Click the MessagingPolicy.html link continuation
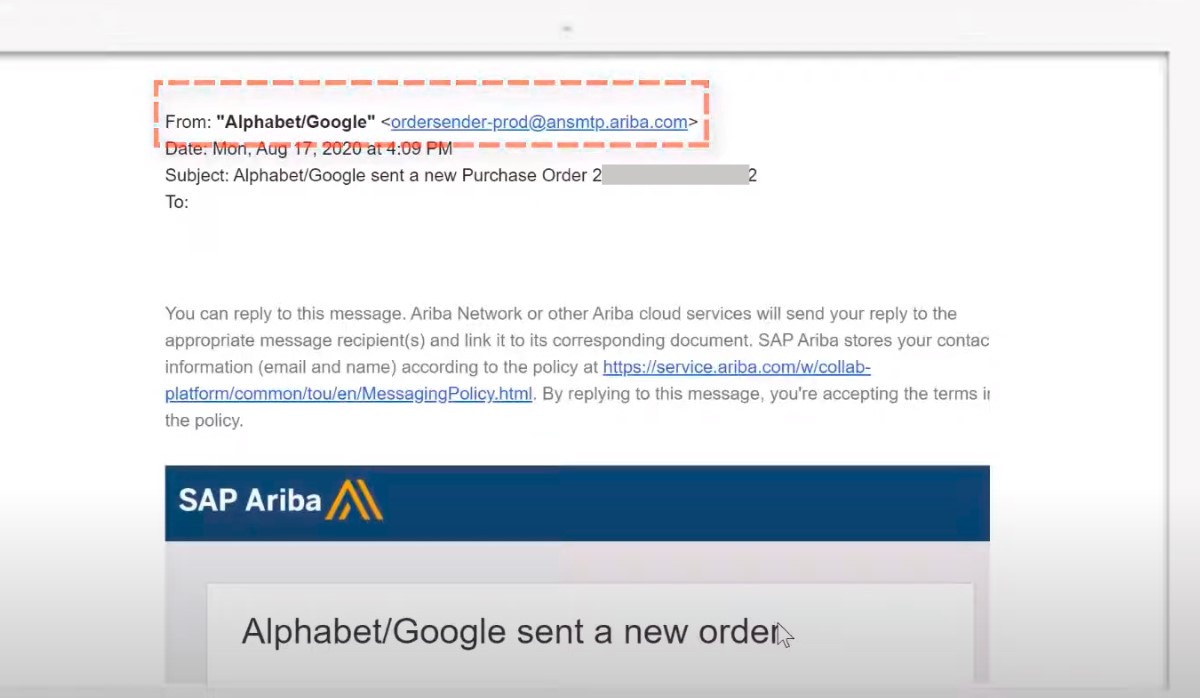The width and height of the screenshot is (1200, 698). coord(348,394)
